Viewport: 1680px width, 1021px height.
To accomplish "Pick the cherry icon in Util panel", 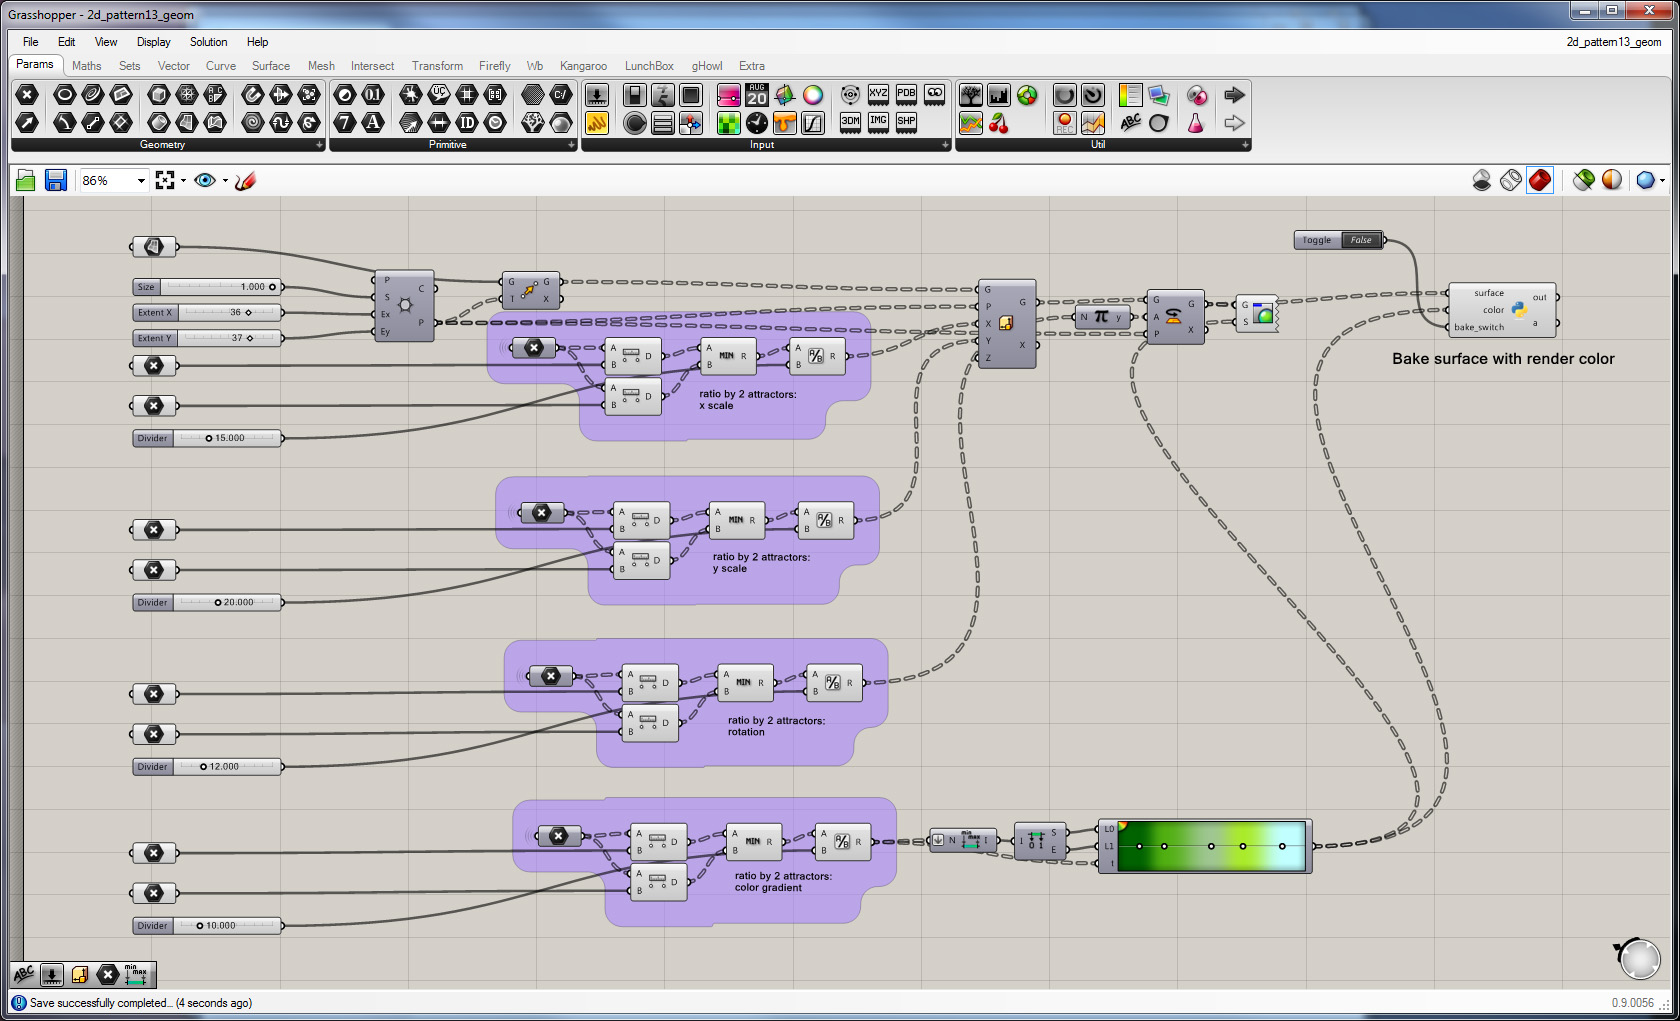I will 998,123.
